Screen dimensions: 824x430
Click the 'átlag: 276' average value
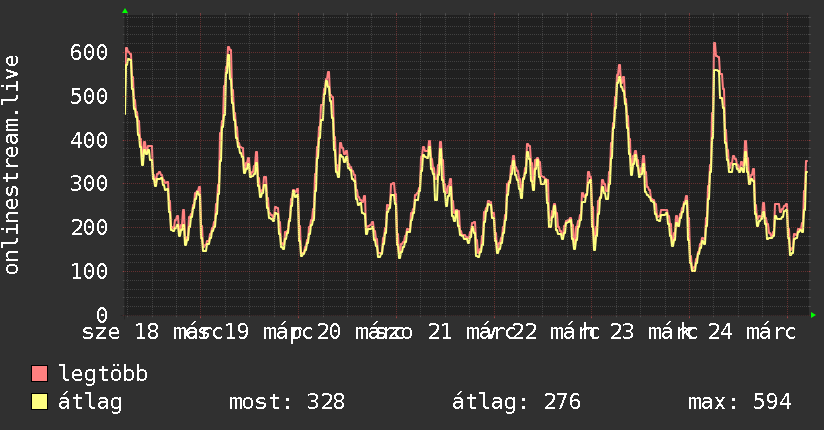pyautogui.click(x=517, y=402)
